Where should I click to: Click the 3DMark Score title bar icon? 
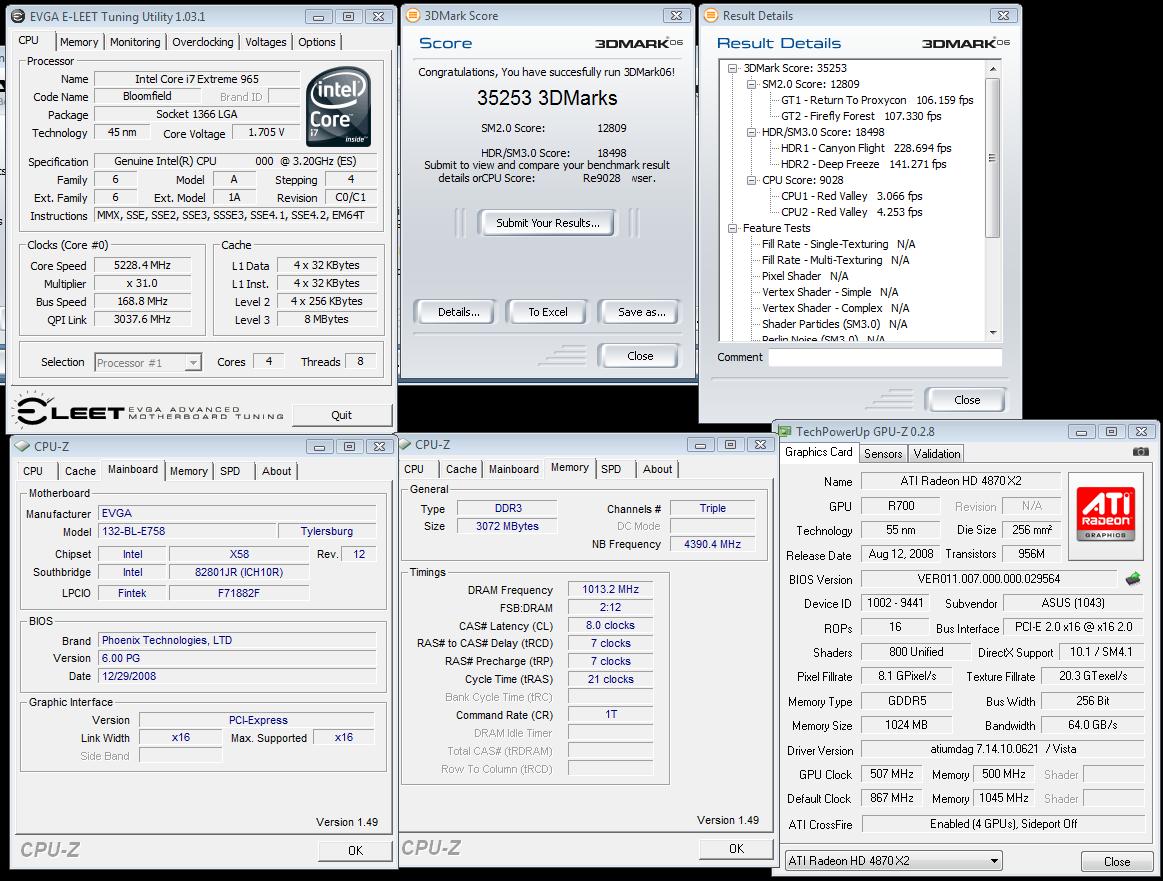click(x=413, y=15)
